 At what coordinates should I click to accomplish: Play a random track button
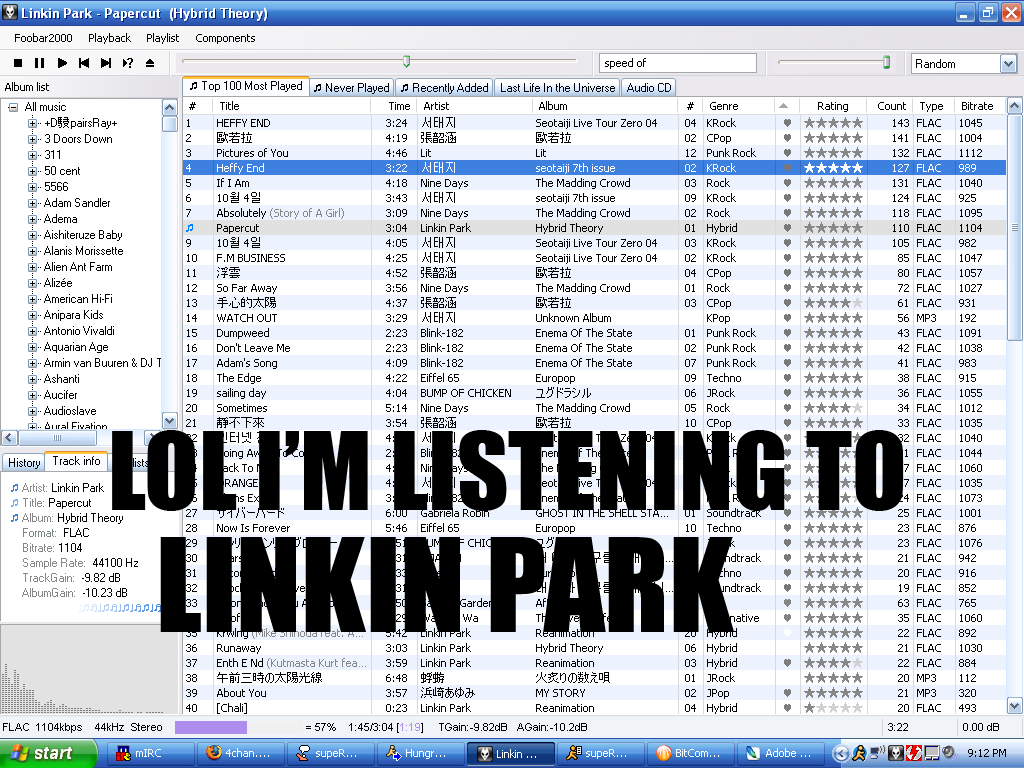tap(128, 63)
